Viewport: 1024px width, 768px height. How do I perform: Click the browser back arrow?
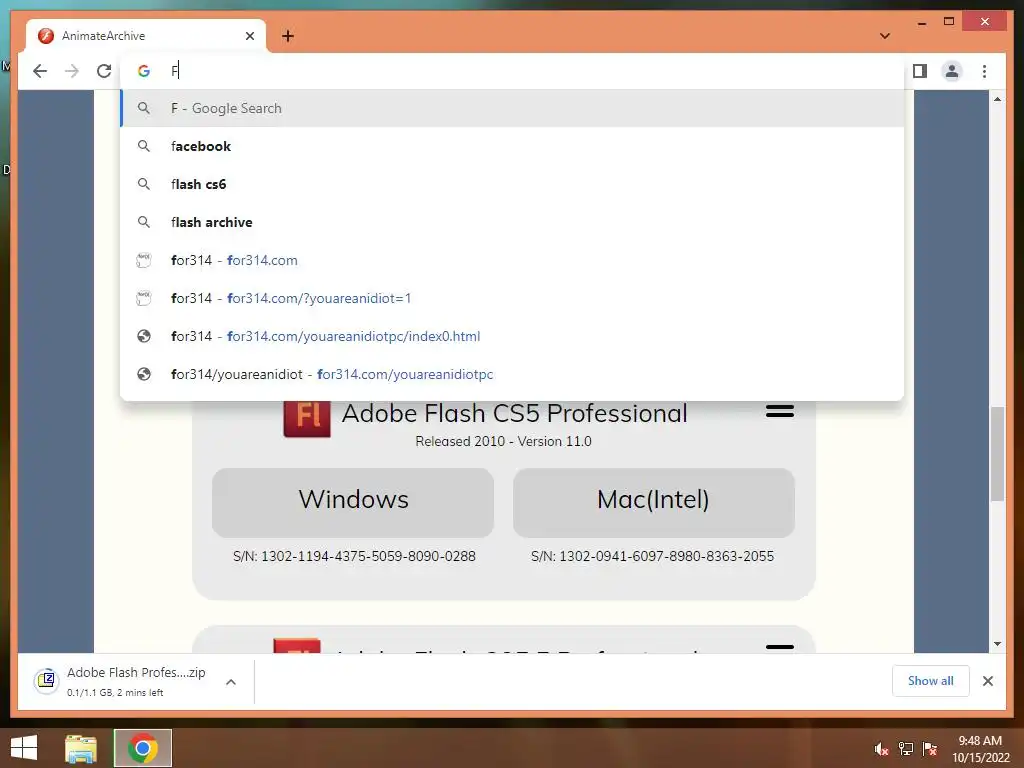tap(40, 71)
